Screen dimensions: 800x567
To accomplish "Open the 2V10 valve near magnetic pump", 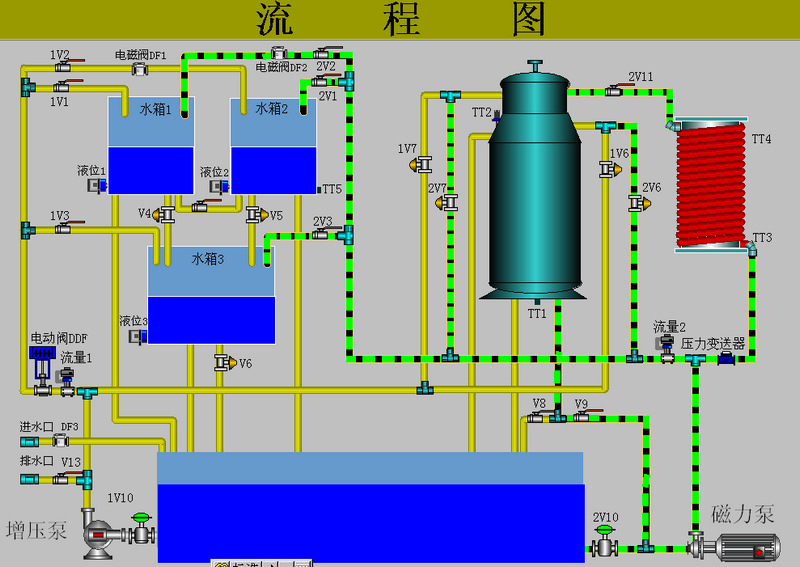I will click(605, 544).
